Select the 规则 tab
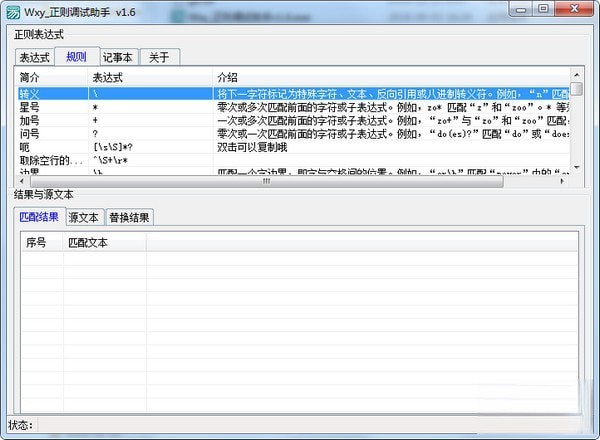The width and height of the screenshot is (600, 440). pos(77,57)
